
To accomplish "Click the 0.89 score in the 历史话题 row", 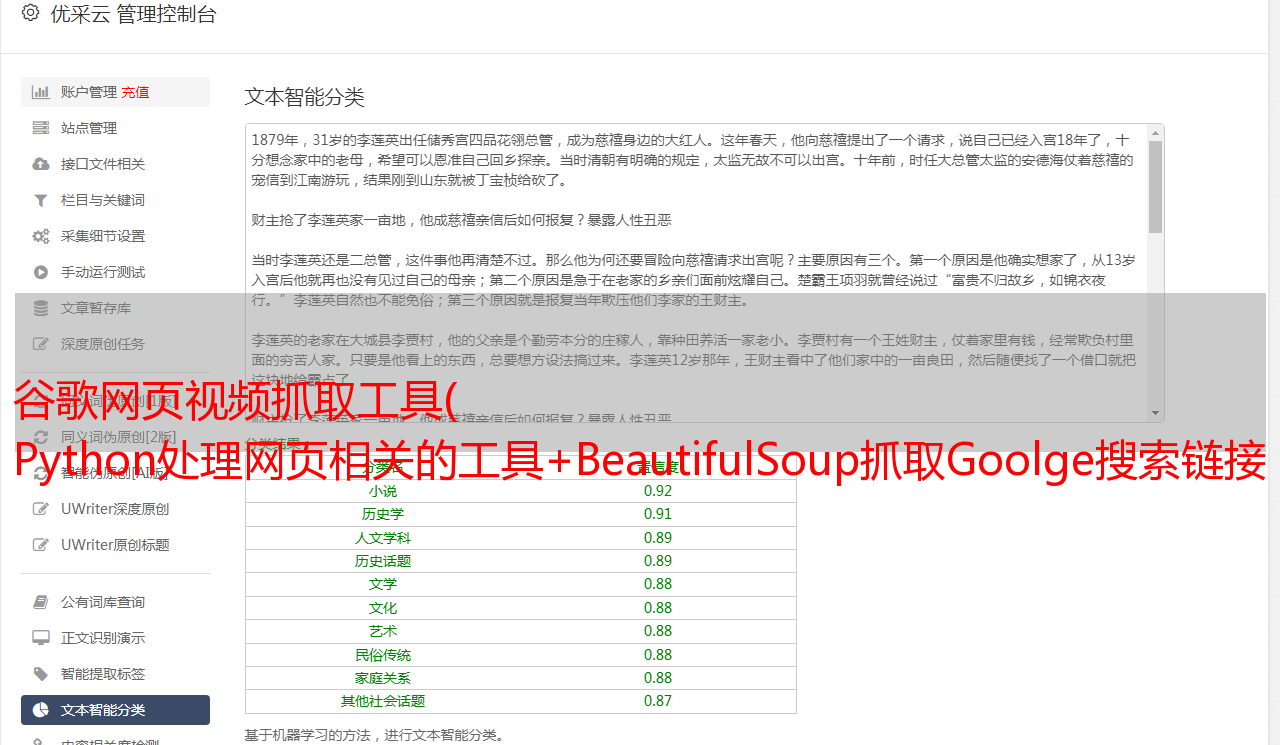I will pyautogui.click(x=658, y=561).
